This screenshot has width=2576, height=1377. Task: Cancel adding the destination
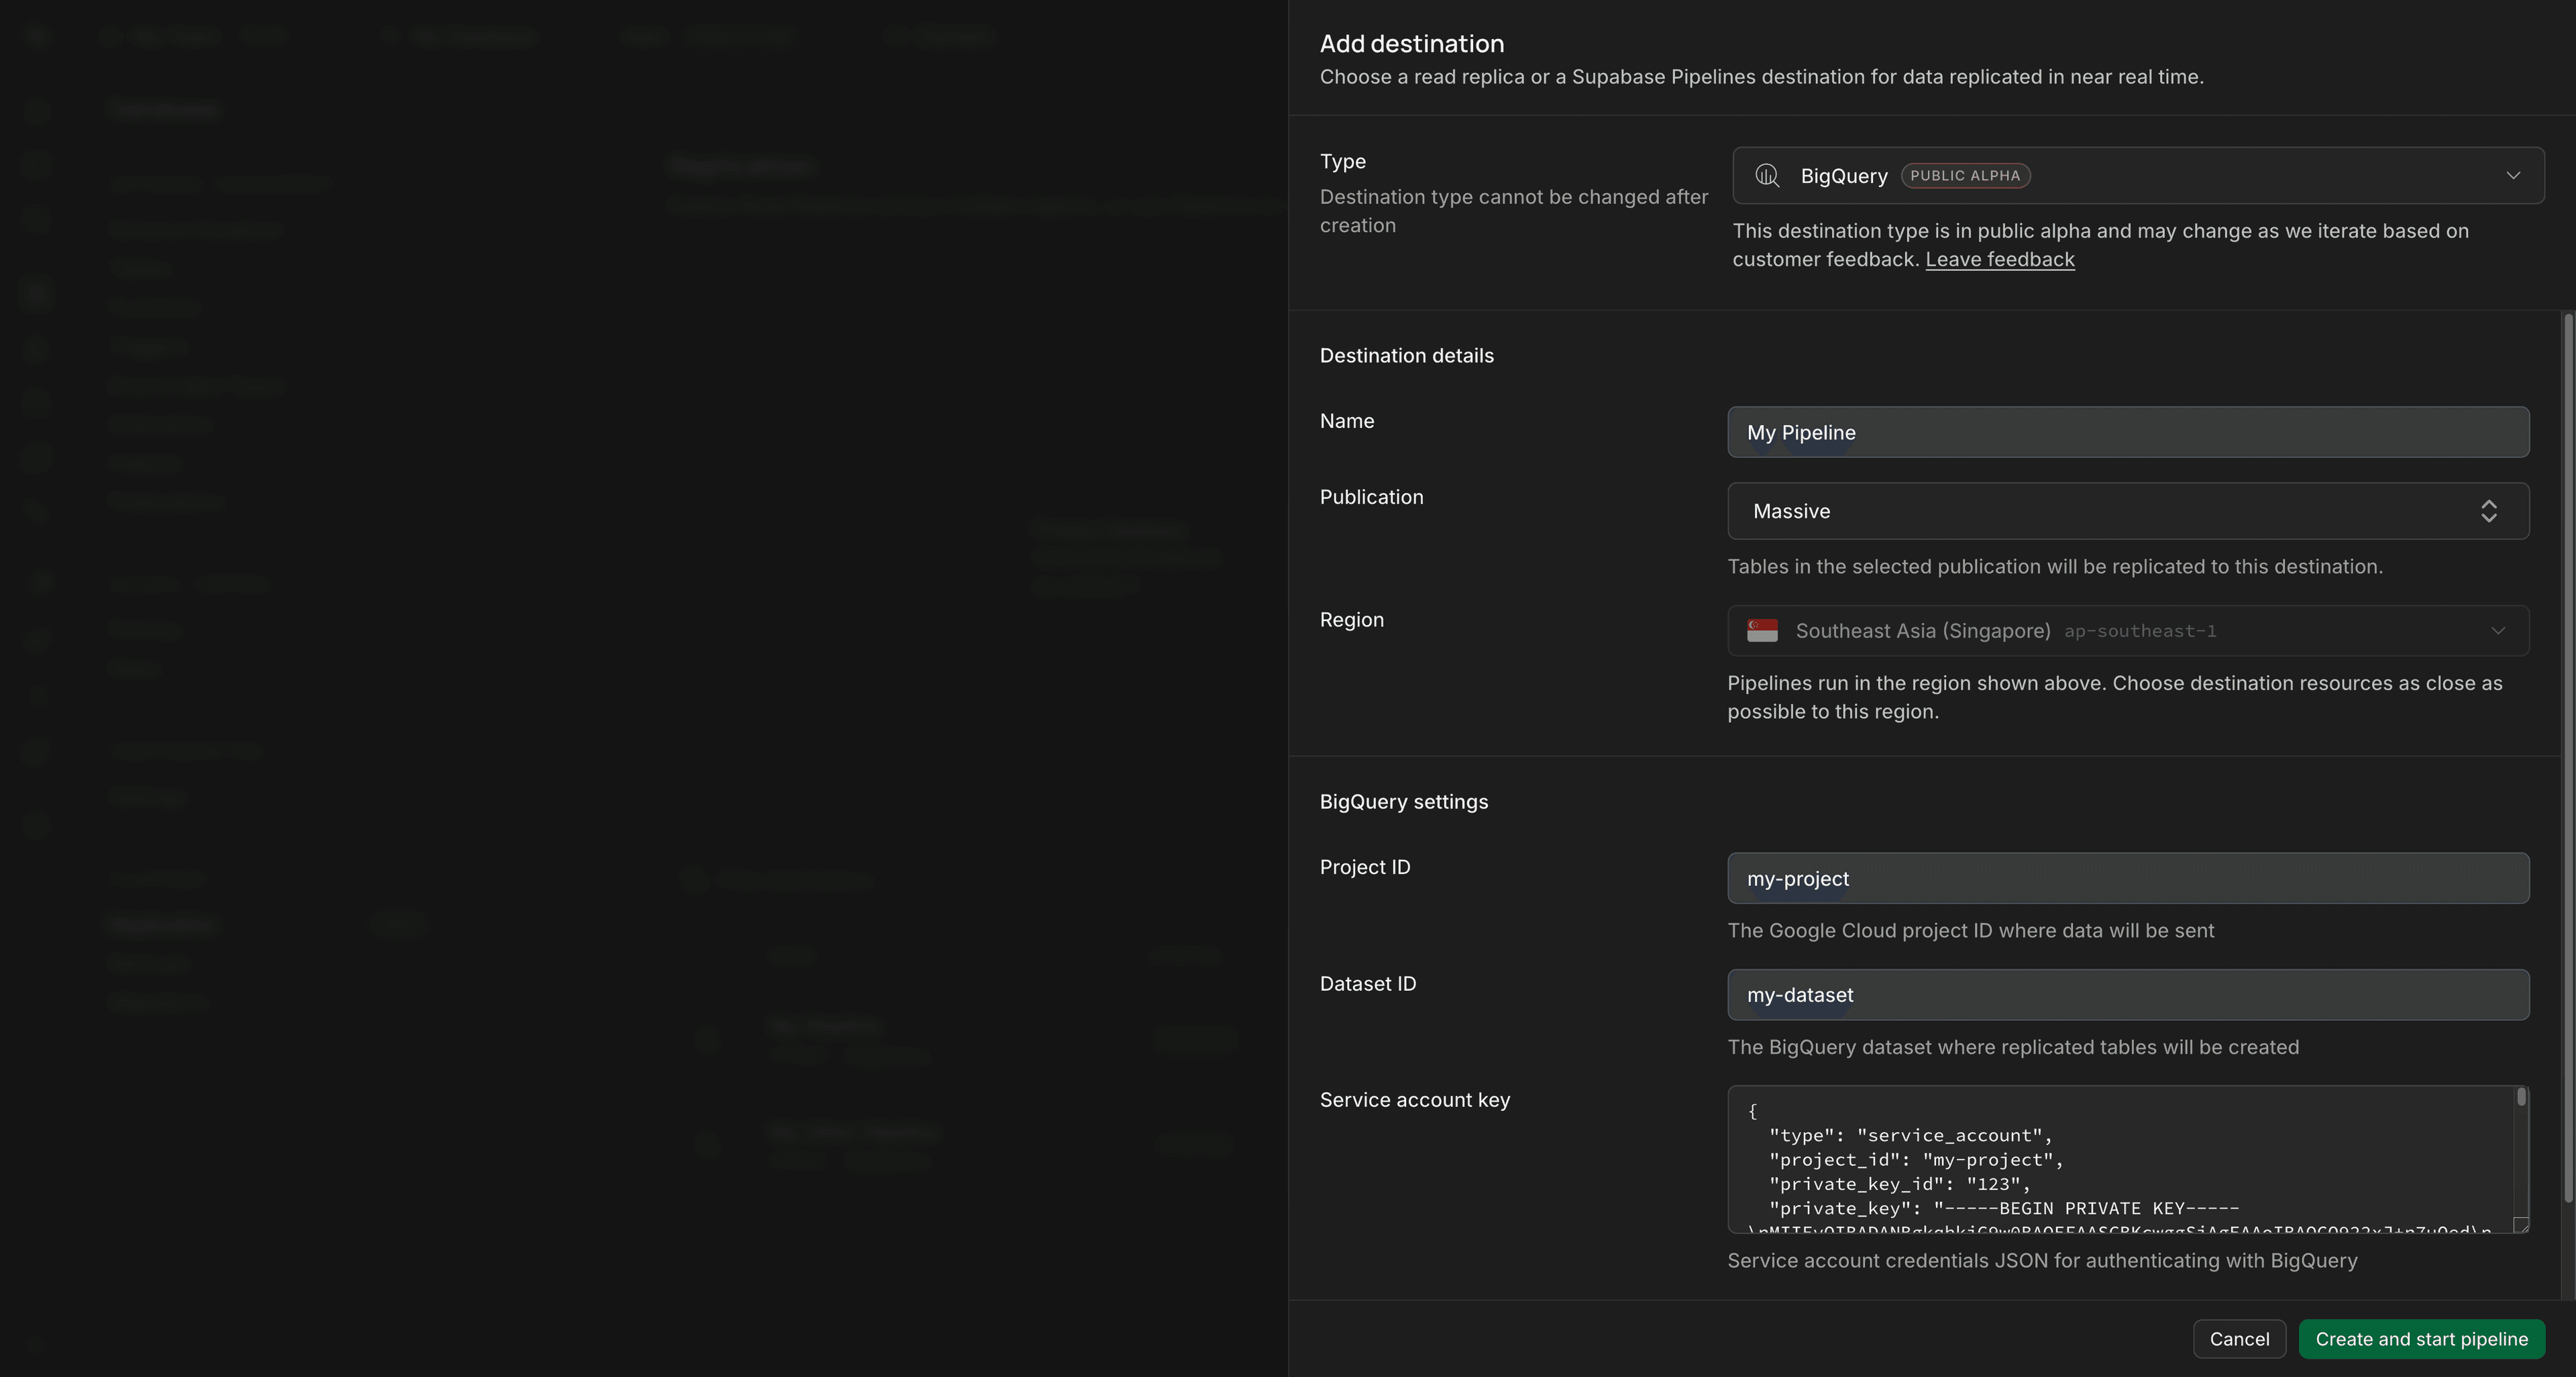click(2239, 1339)
